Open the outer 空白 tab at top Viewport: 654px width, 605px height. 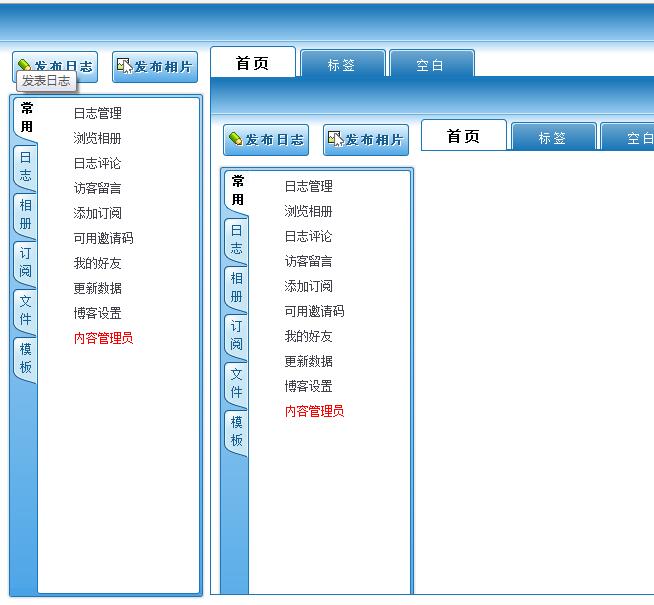430,65
